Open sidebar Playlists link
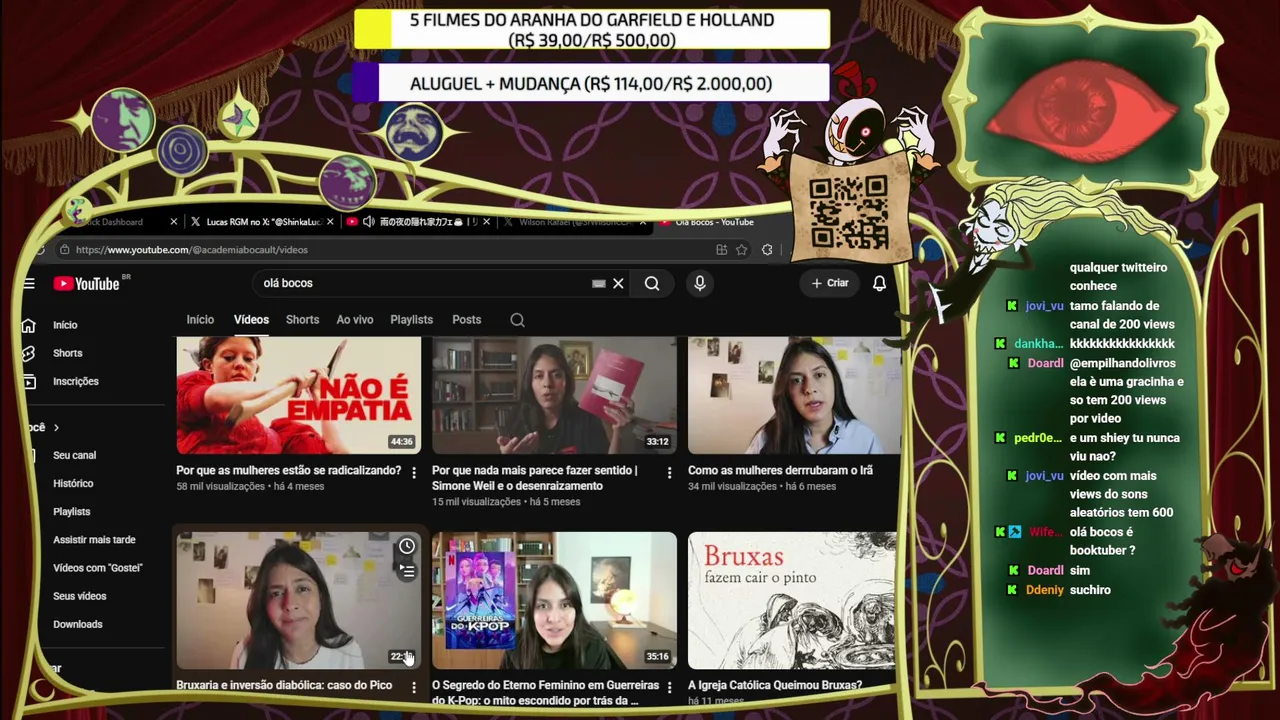1280x720 pixels. pyautogui.click(x=72, y=511)
